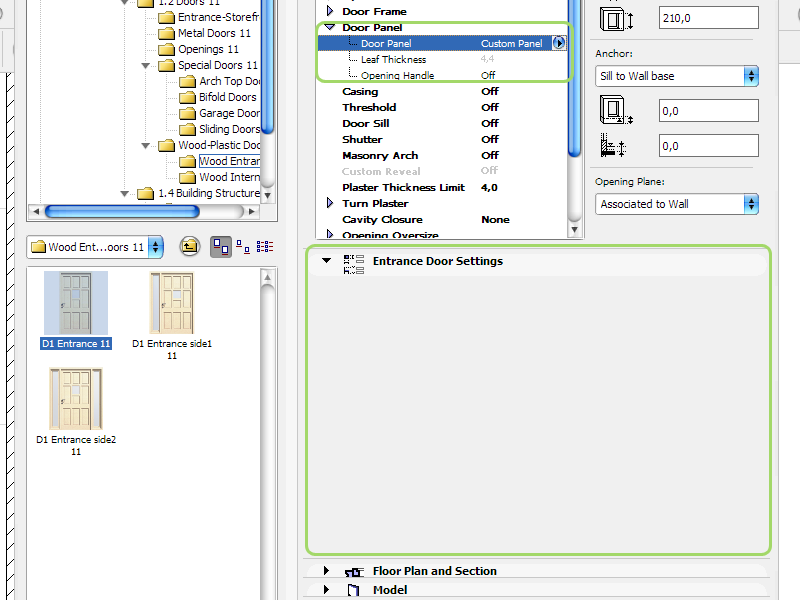Select the Shutter parameter row

pyautogui.click(x=442, y=139)
